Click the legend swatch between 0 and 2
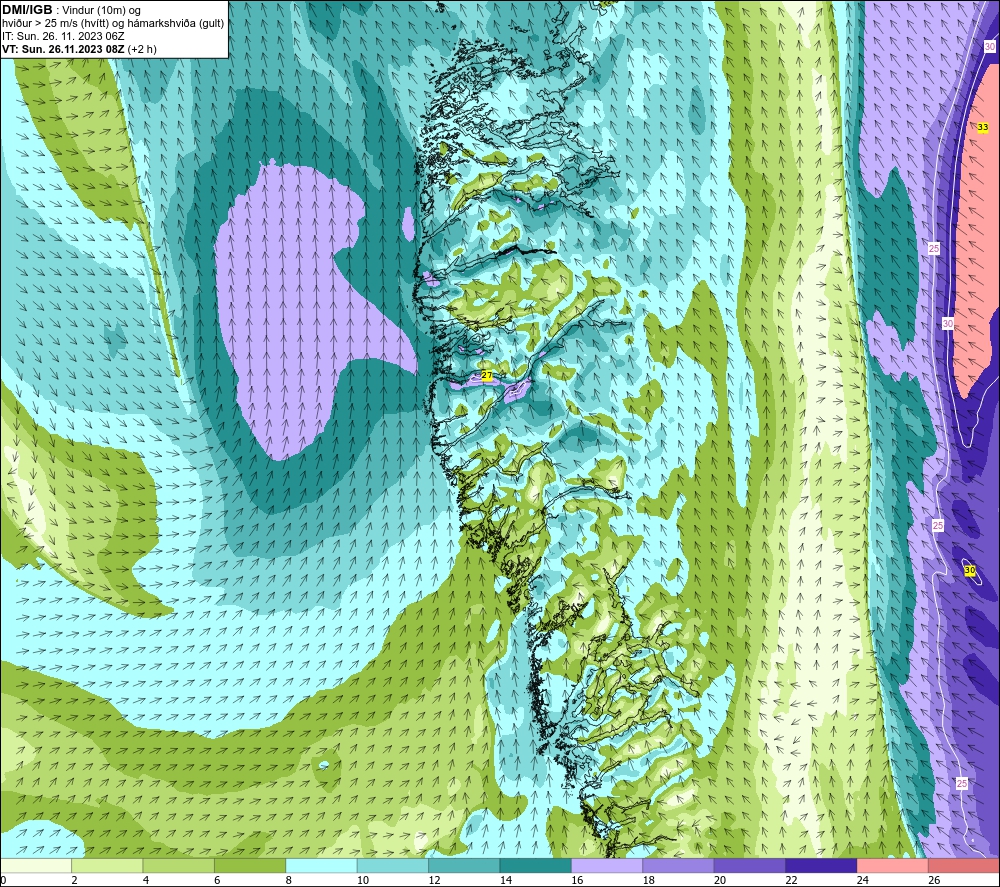The height and width of the screenshot is (887, 1000). pos(36,865)
